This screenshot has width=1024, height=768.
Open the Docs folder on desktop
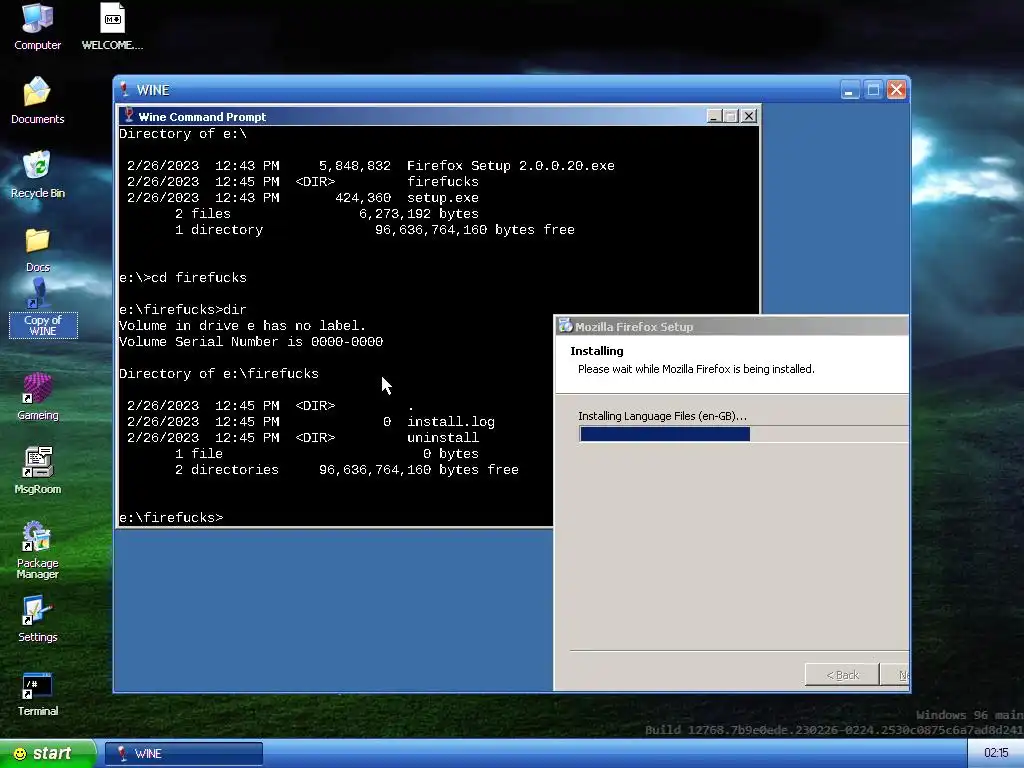37,249
